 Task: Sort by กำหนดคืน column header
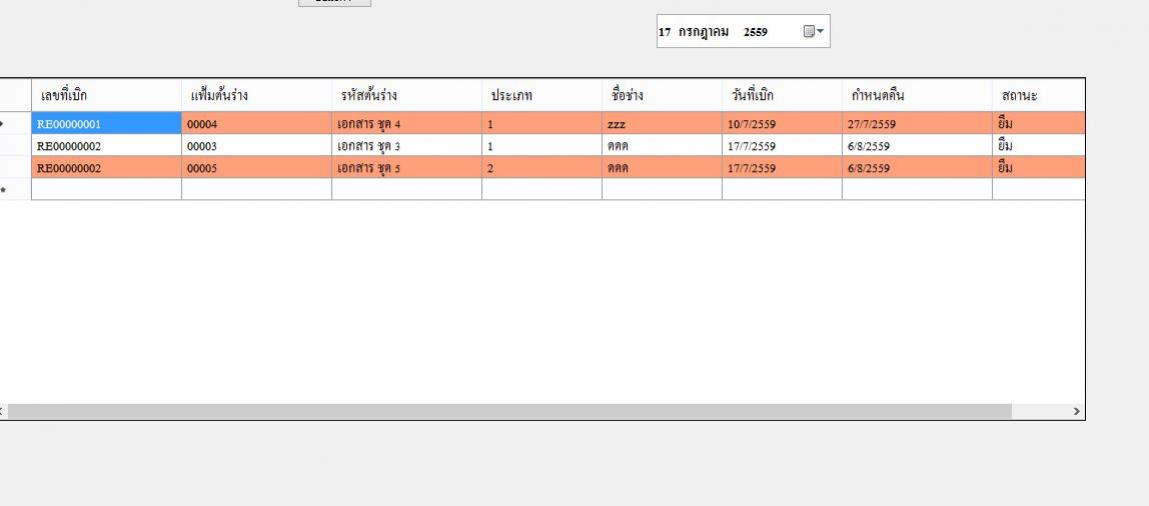(917, 95)
